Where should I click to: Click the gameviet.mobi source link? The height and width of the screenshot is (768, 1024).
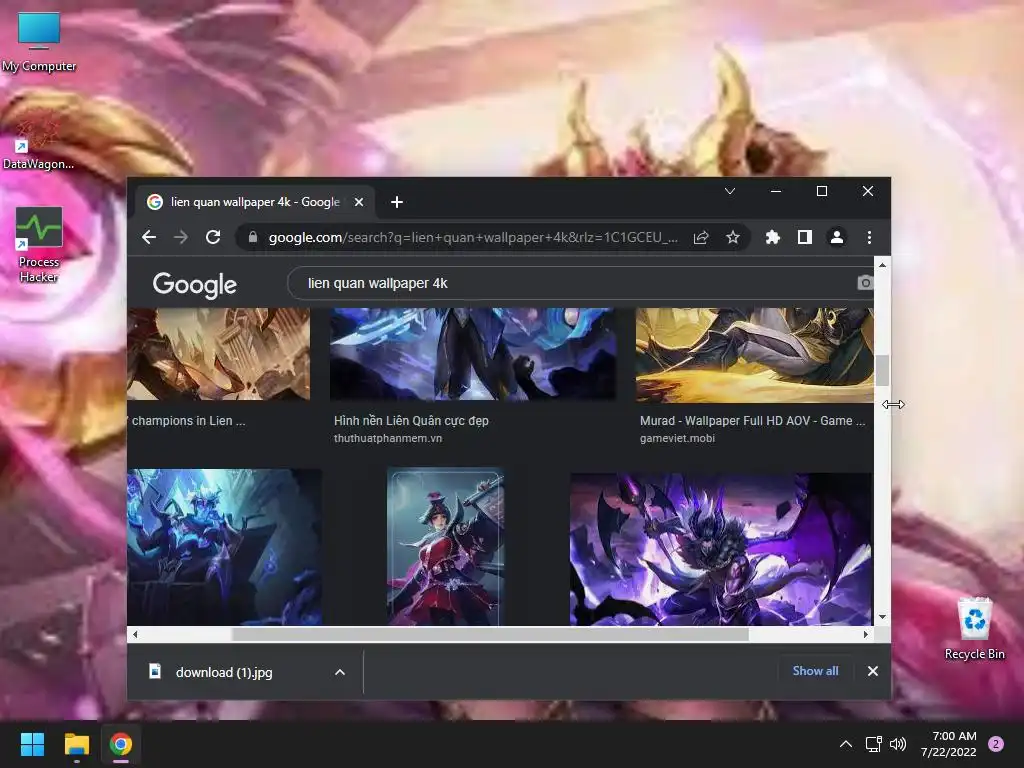677,438
